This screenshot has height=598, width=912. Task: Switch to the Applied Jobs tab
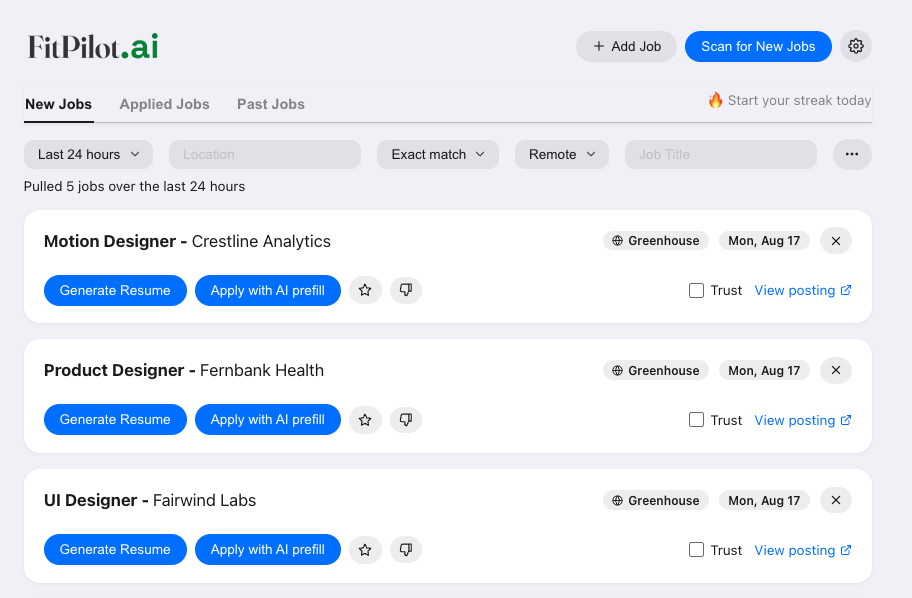[x=165, y=104]
